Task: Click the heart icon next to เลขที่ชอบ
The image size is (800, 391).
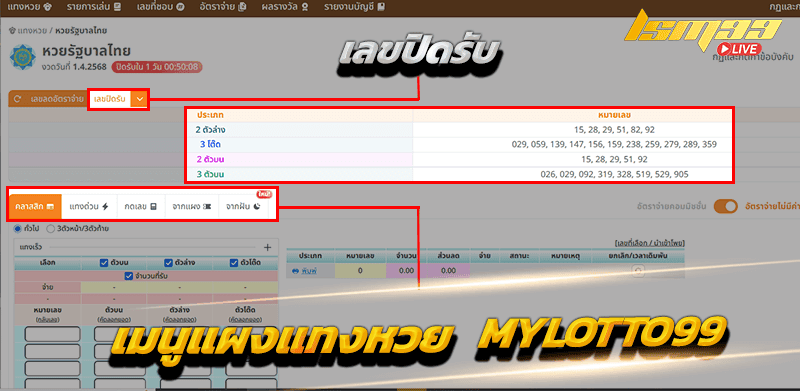Action: [180, 7]
